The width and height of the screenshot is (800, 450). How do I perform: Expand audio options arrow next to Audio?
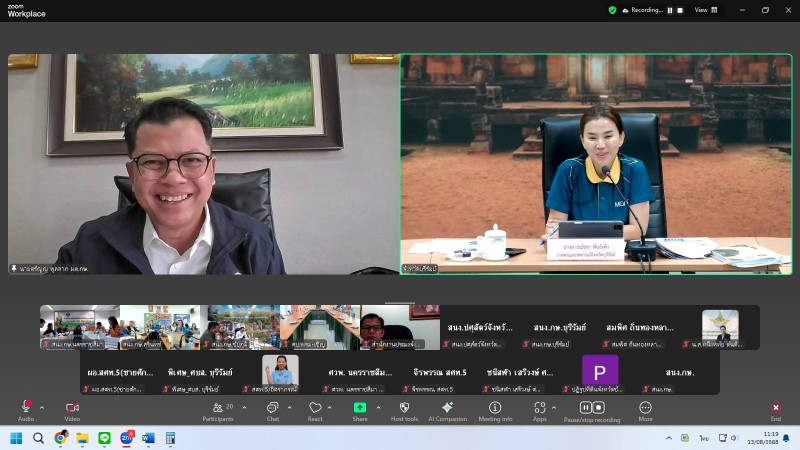(42, 407)
